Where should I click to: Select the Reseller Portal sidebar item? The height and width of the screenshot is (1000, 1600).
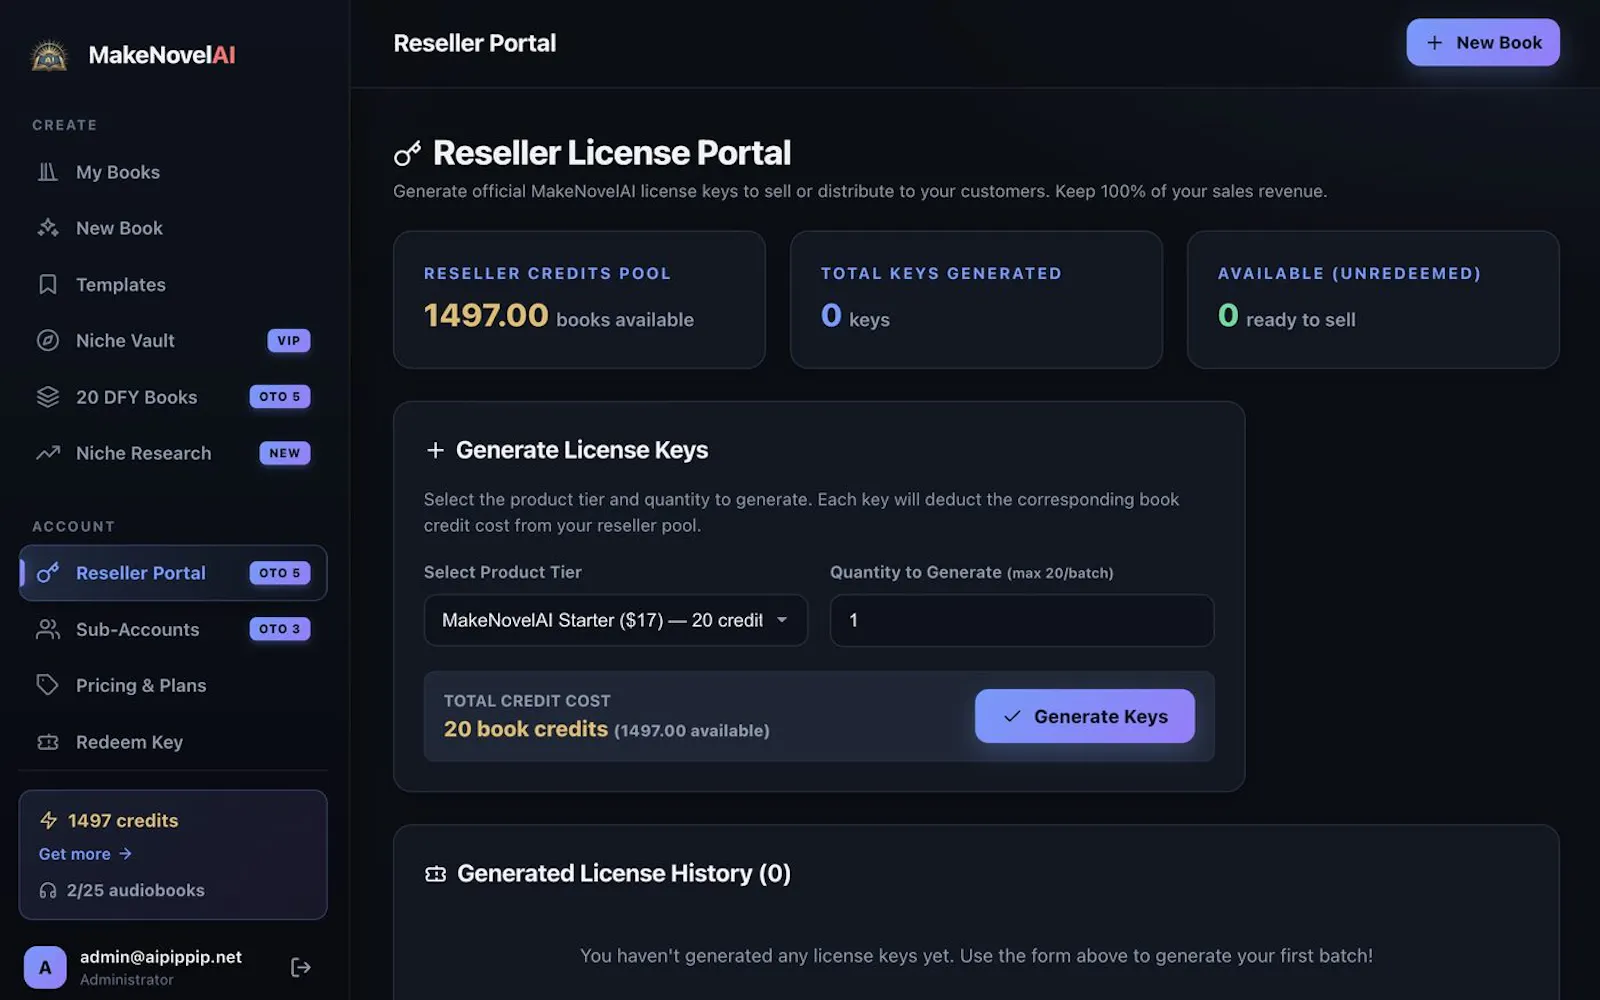coord(173,573)
